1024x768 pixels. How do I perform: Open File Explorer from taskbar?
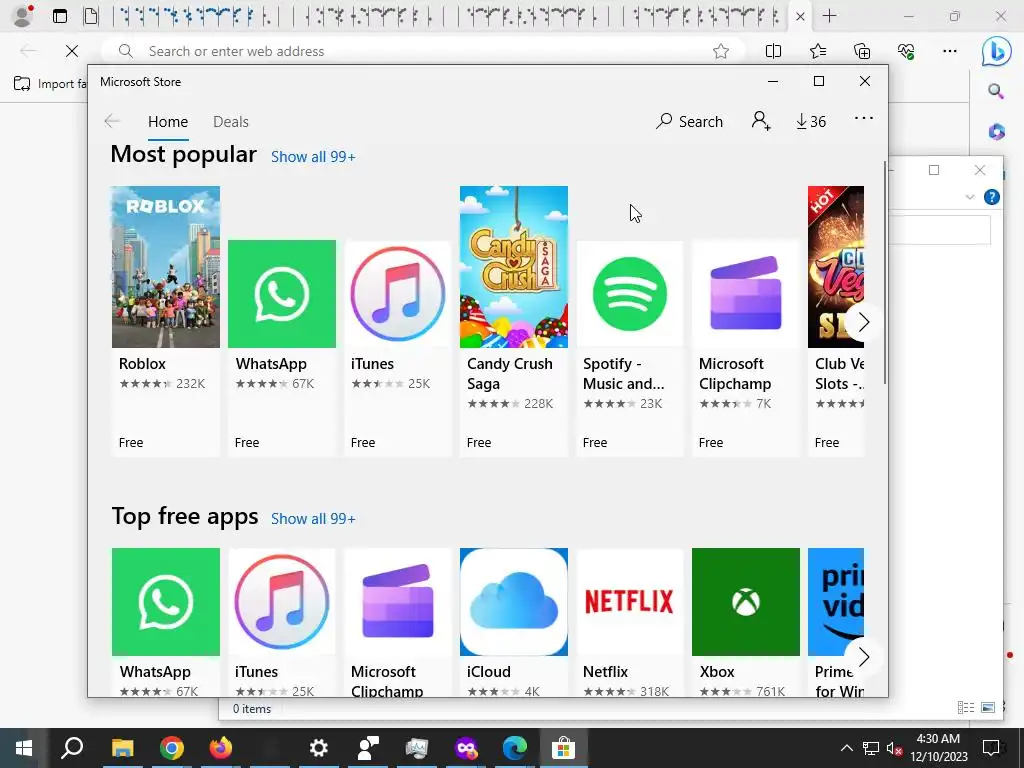[122, 748]
